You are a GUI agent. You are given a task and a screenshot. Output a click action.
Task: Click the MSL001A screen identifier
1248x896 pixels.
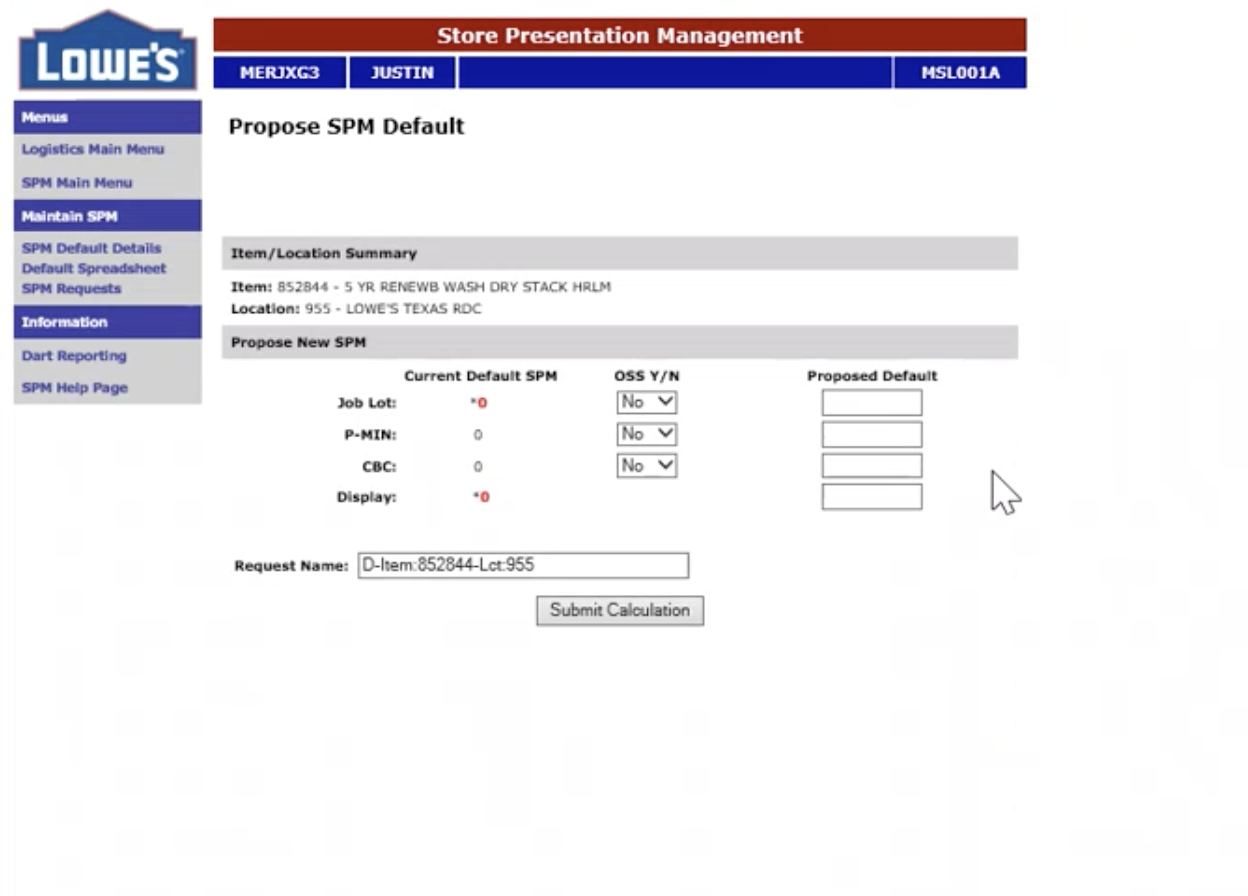coord(958,72)
